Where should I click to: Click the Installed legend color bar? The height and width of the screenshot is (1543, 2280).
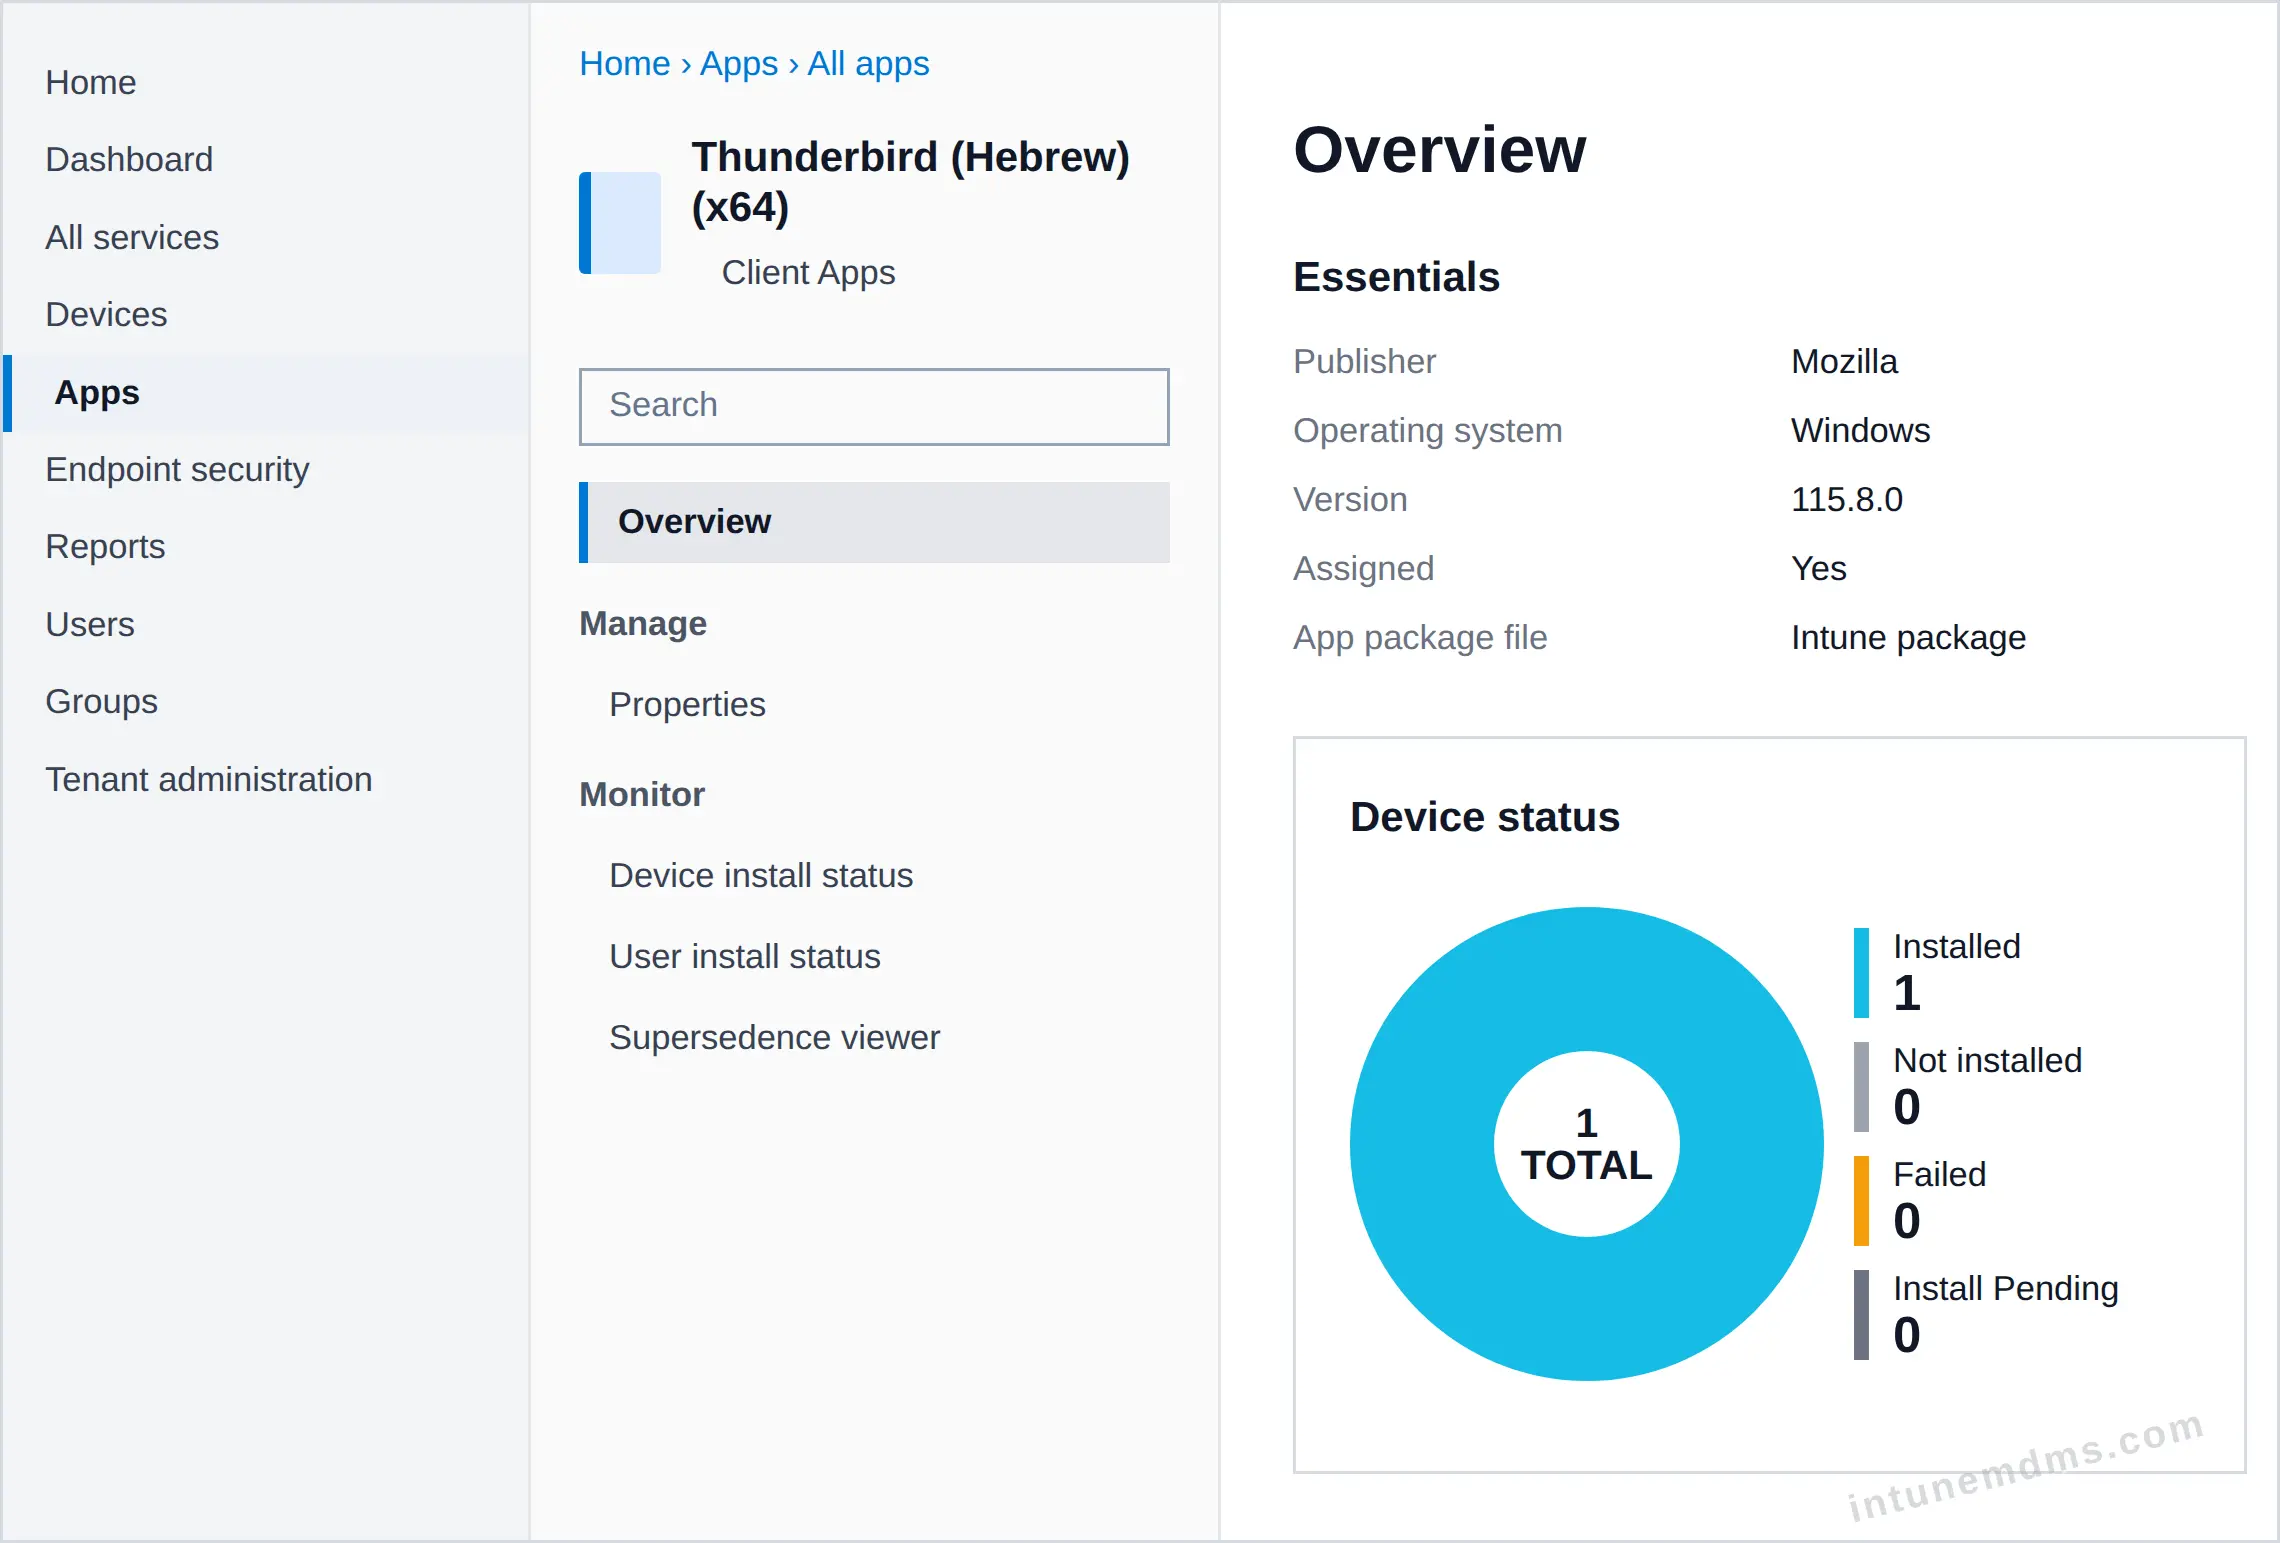1861,973
